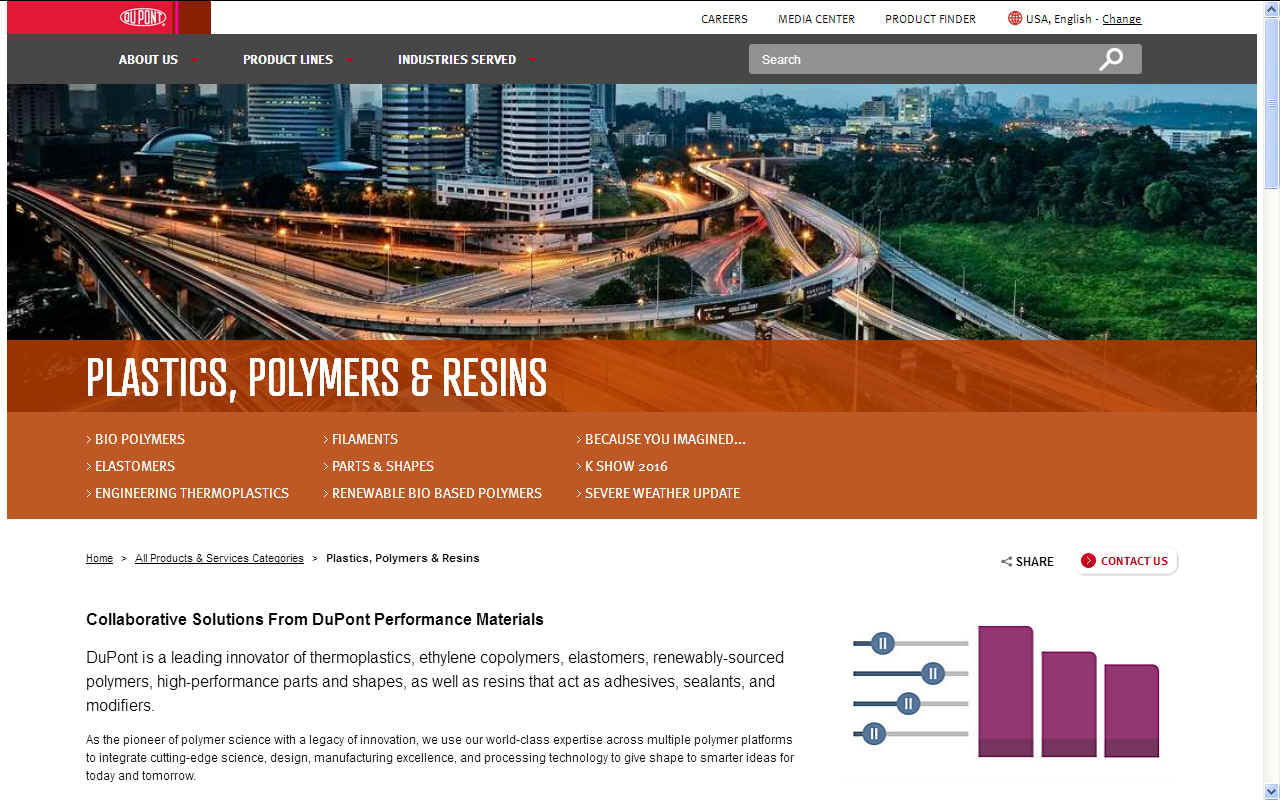Go to the Careers page
Screen dimensions: 1280x800
click(724, 19)
